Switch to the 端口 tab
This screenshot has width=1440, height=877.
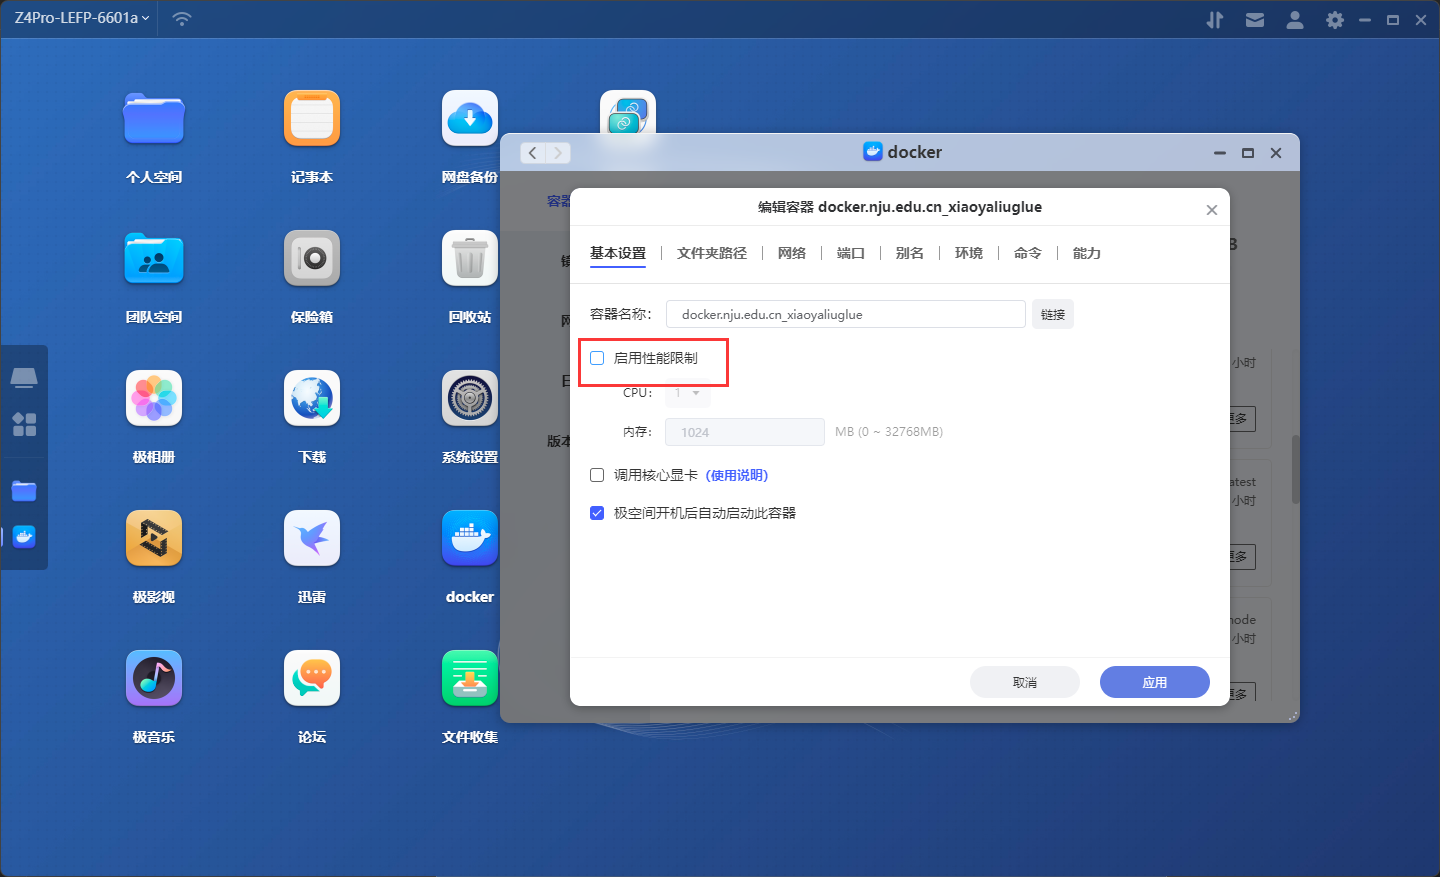(850, 253)
